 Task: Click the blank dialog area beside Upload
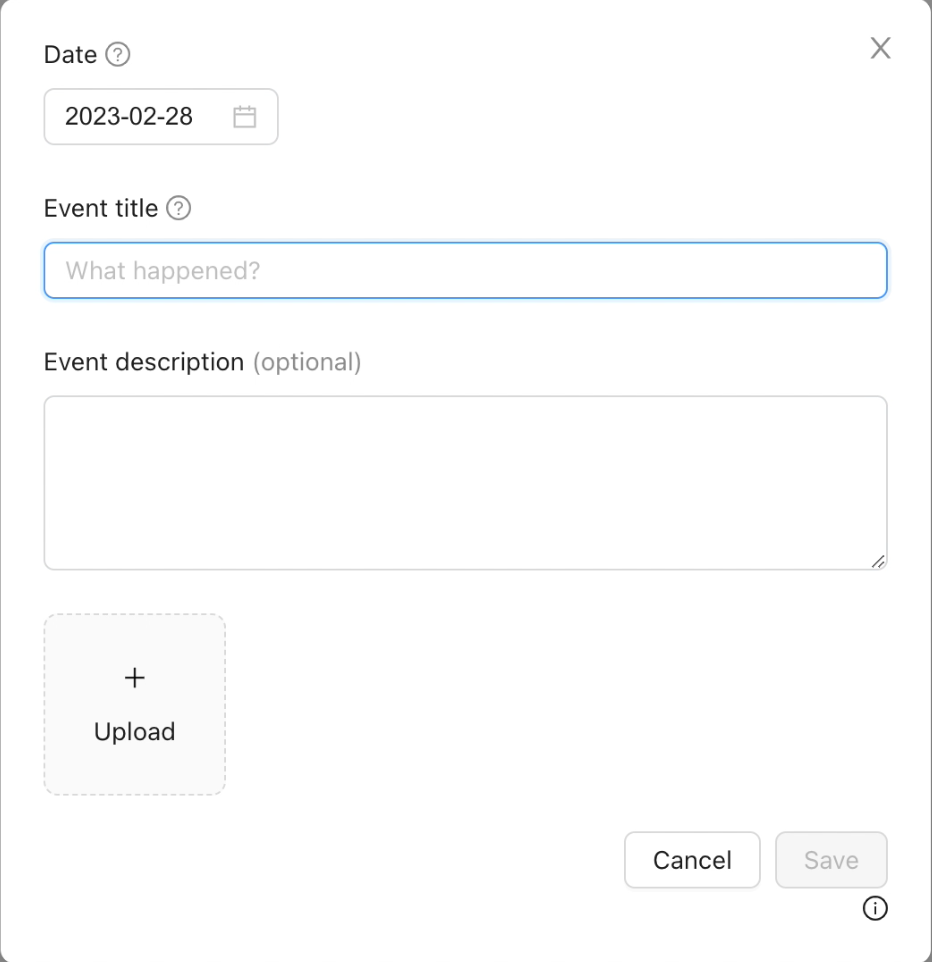pyautogui.click(x=550, y=705)
